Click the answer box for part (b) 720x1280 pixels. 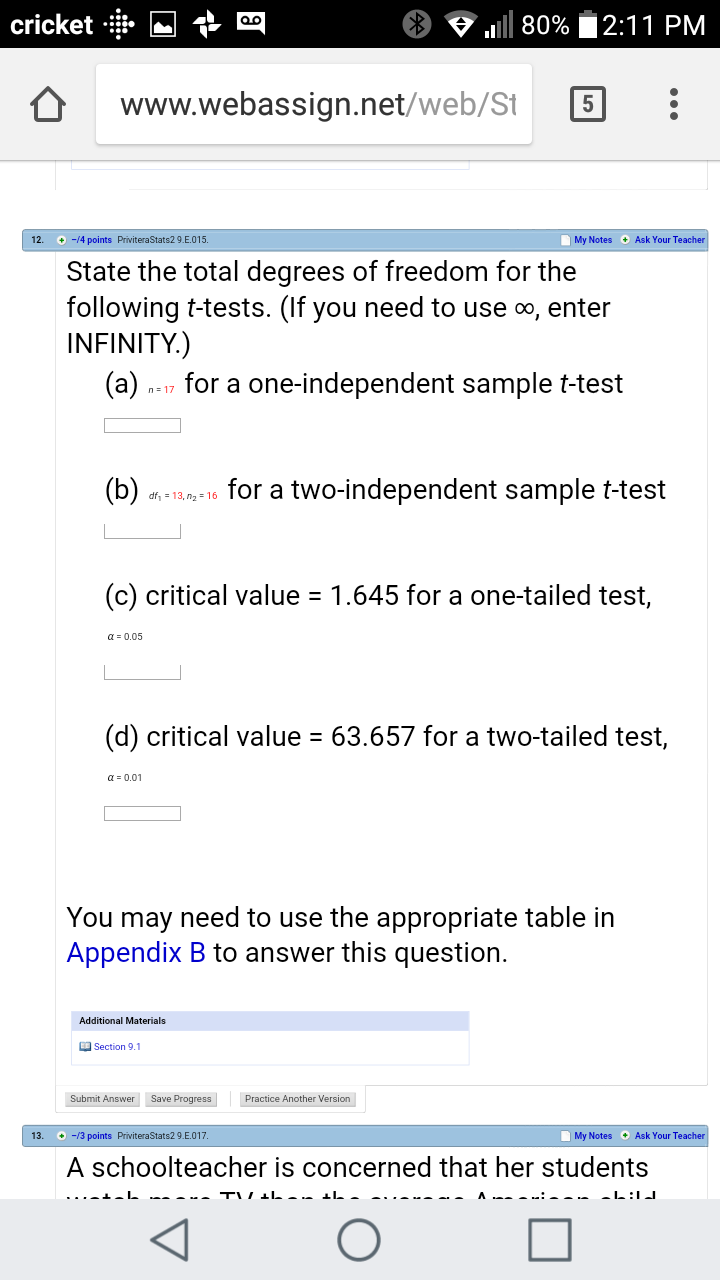point(142,531)
